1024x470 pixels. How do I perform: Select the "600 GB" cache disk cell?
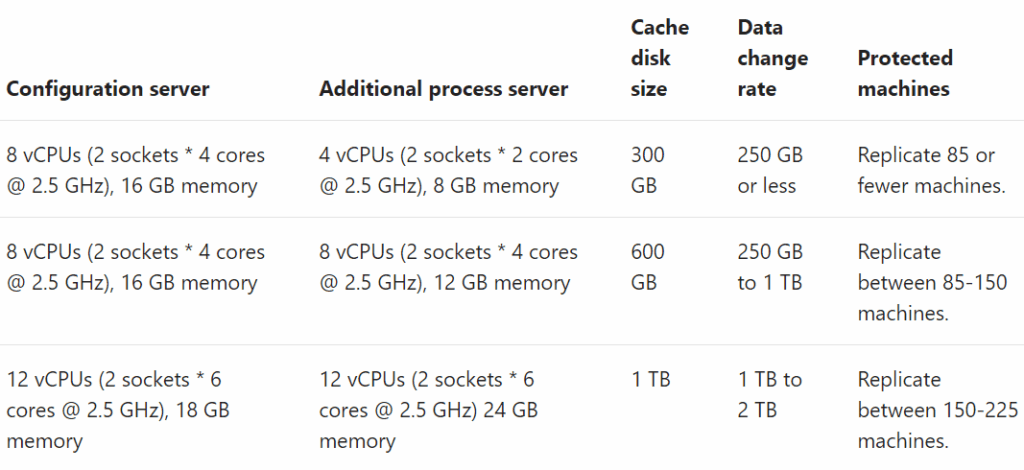tap(647, 267)
